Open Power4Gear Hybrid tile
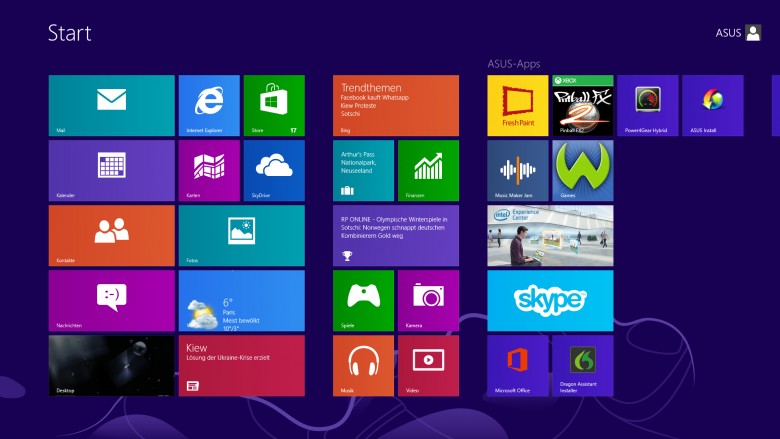 (648, 105)
